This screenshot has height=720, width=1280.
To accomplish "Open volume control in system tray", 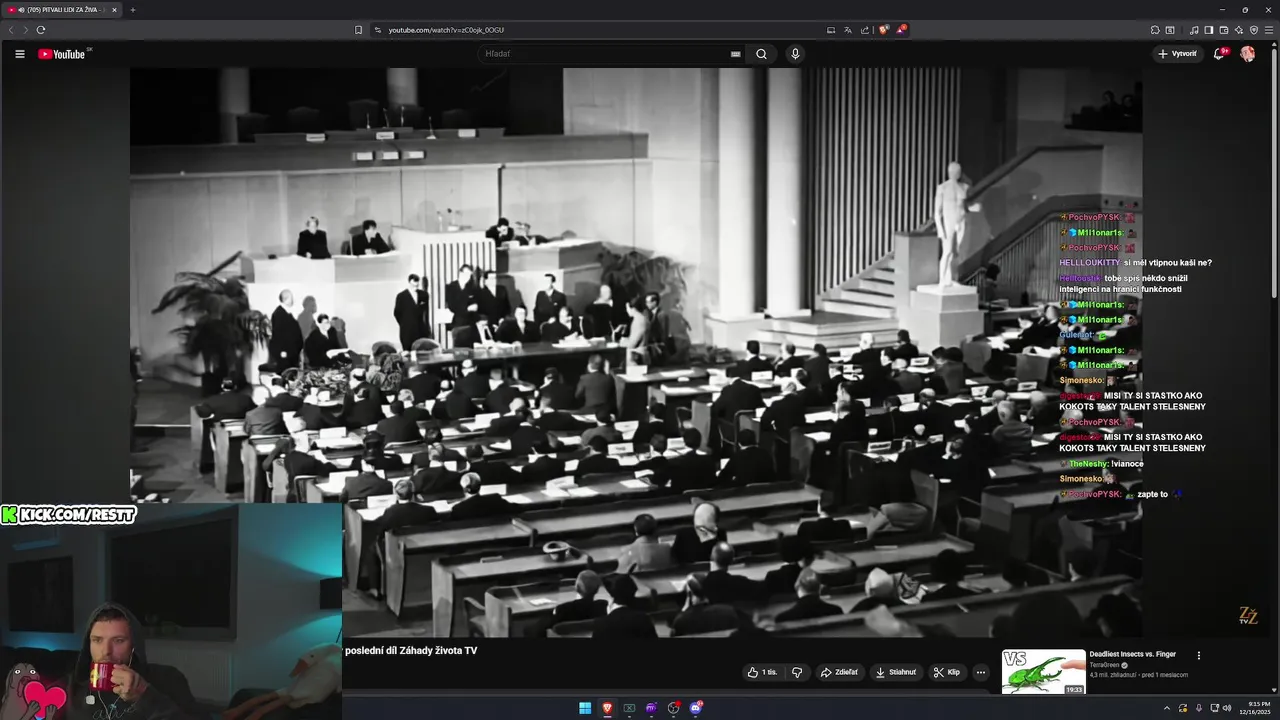I will pos(1227,708).
